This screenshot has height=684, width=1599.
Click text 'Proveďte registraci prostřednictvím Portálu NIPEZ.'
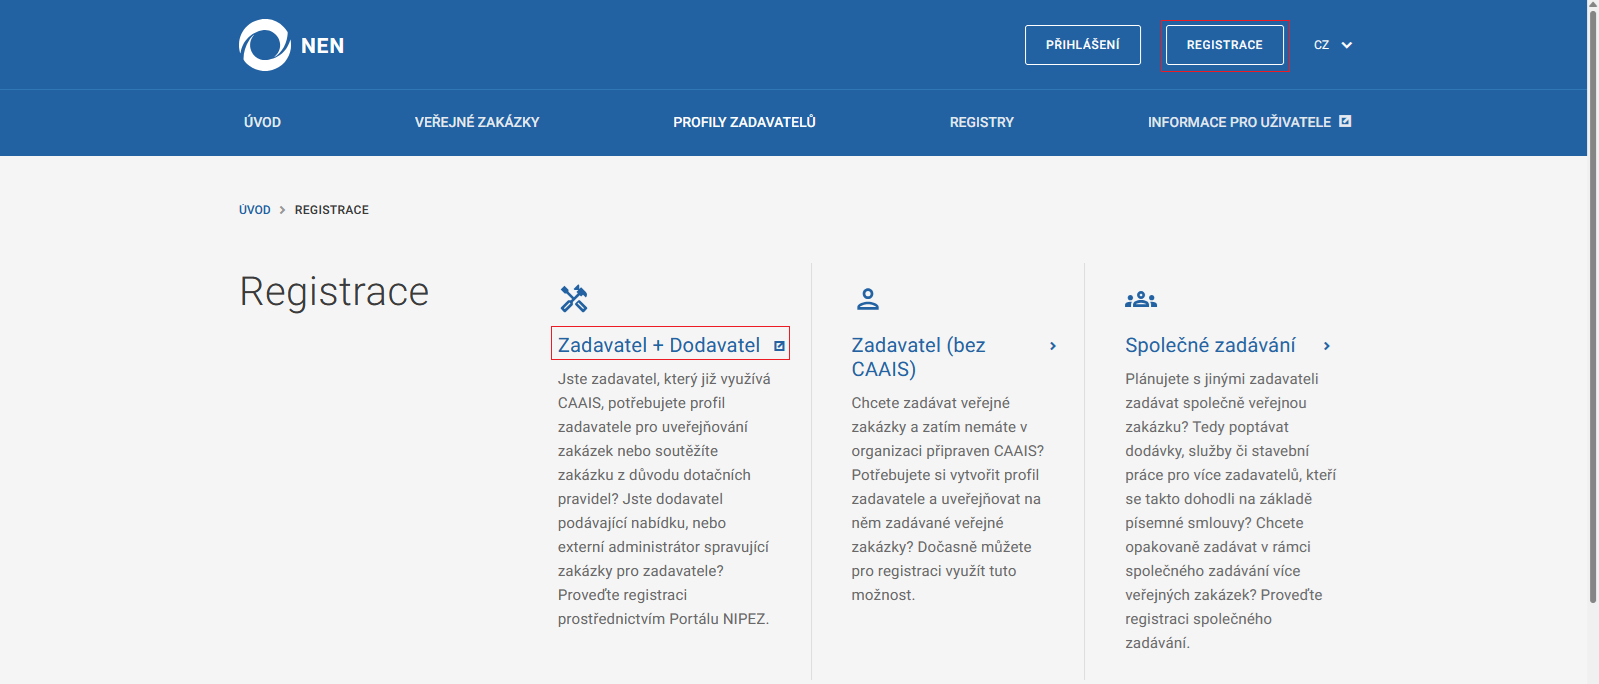[663, 607]
